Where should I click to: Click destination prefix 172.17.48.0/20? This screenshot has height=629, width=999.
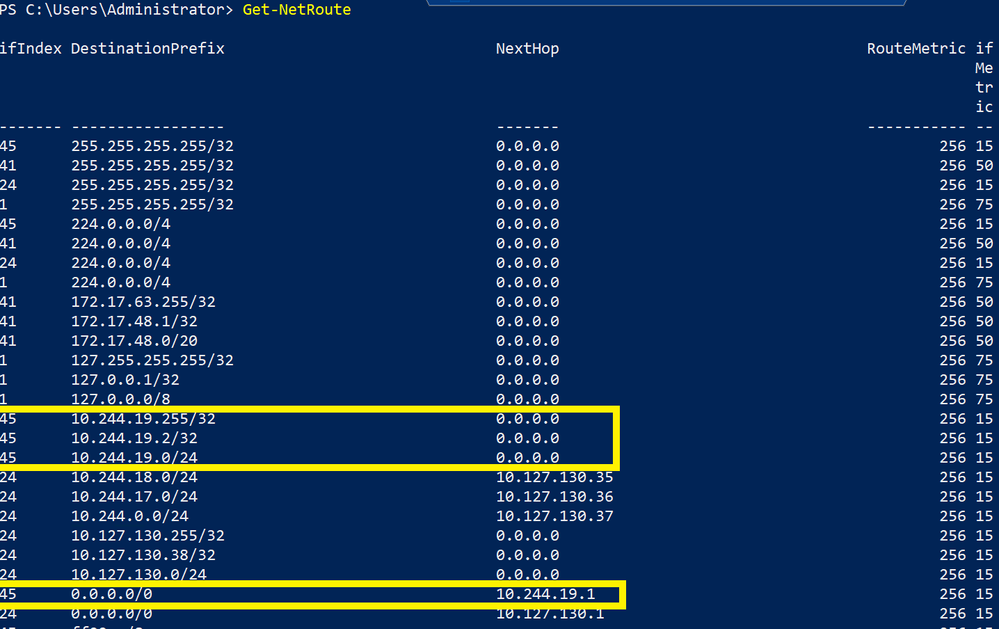(134, 341)
